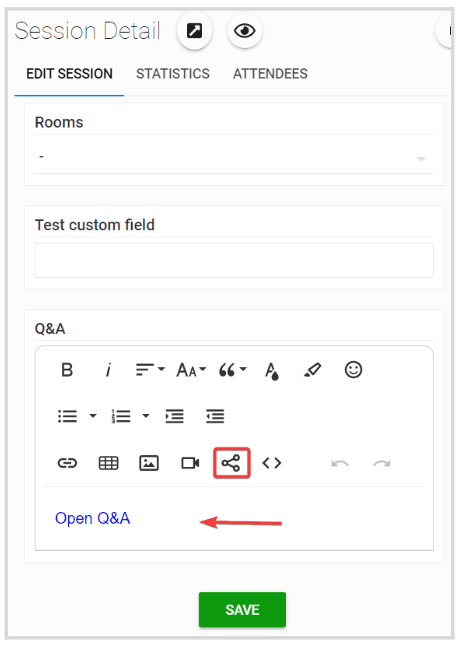Focus the Test custom field input
460x646 pixels.
tap(234, 260)
